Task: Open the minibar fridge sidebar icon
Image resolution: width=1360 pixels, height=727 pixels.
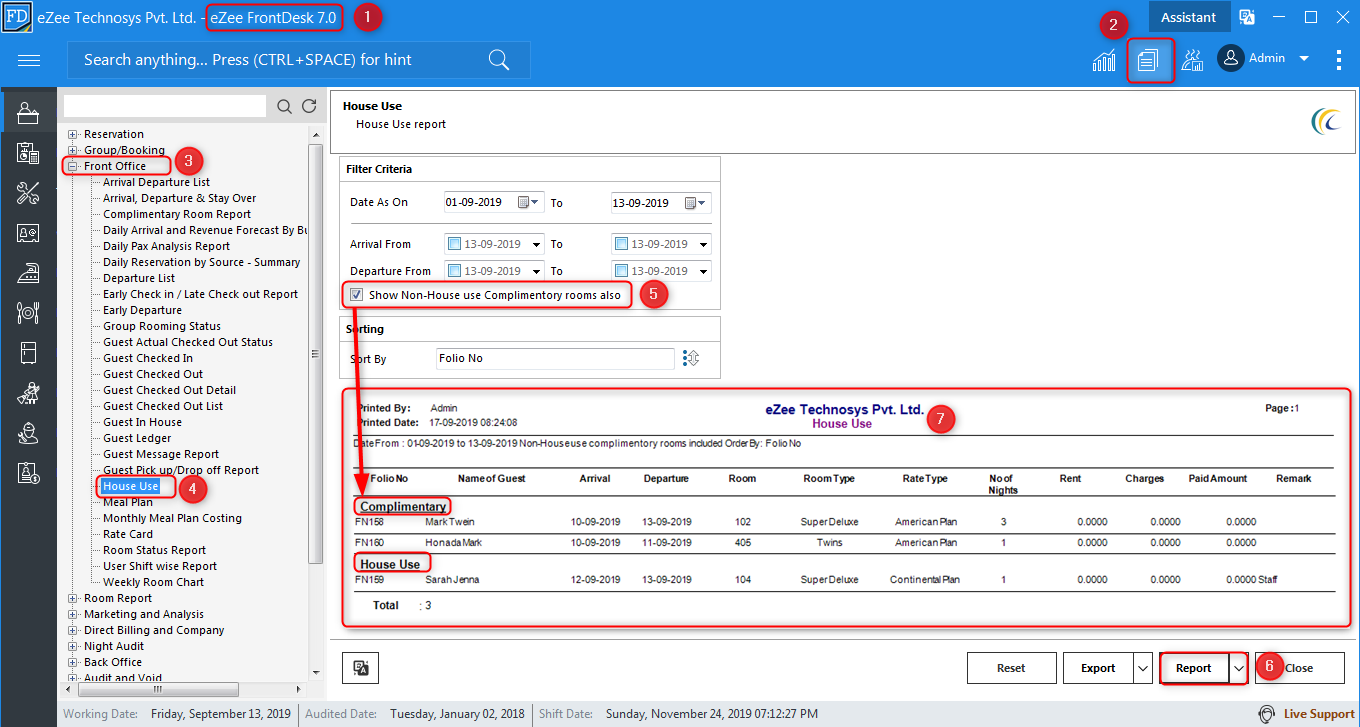Action: tap(28, 353)
